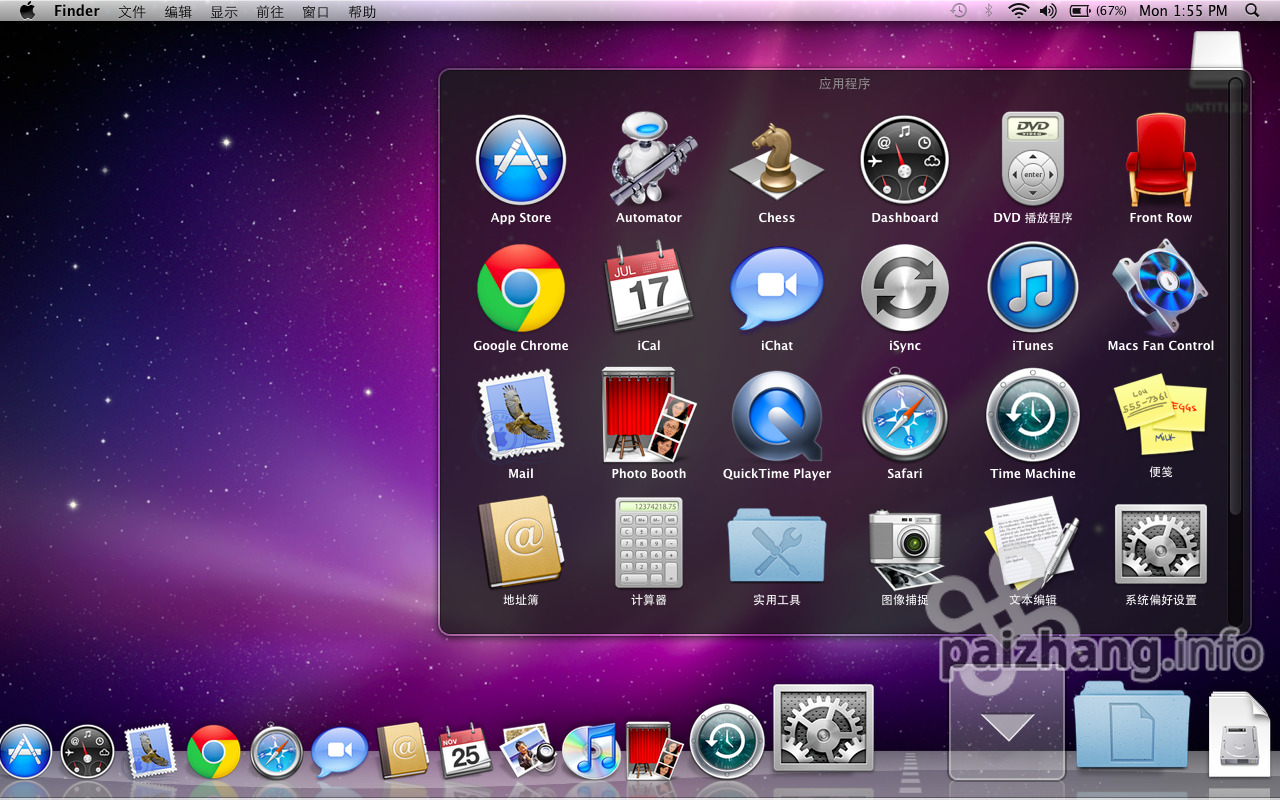
Task: Open the 显示 menu
Action: pyautogui.click(x=224, y=12)
